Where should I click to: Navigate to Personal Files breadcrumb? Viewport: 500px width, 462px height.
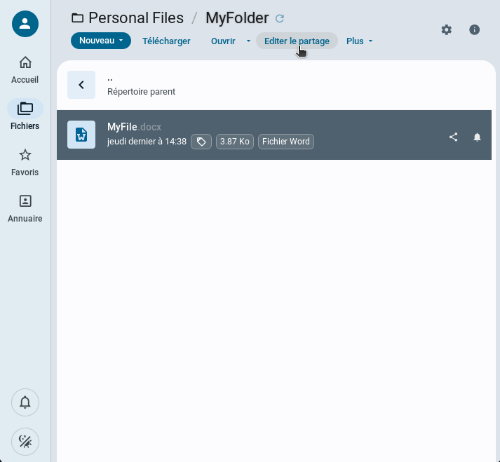click(136, 18)
